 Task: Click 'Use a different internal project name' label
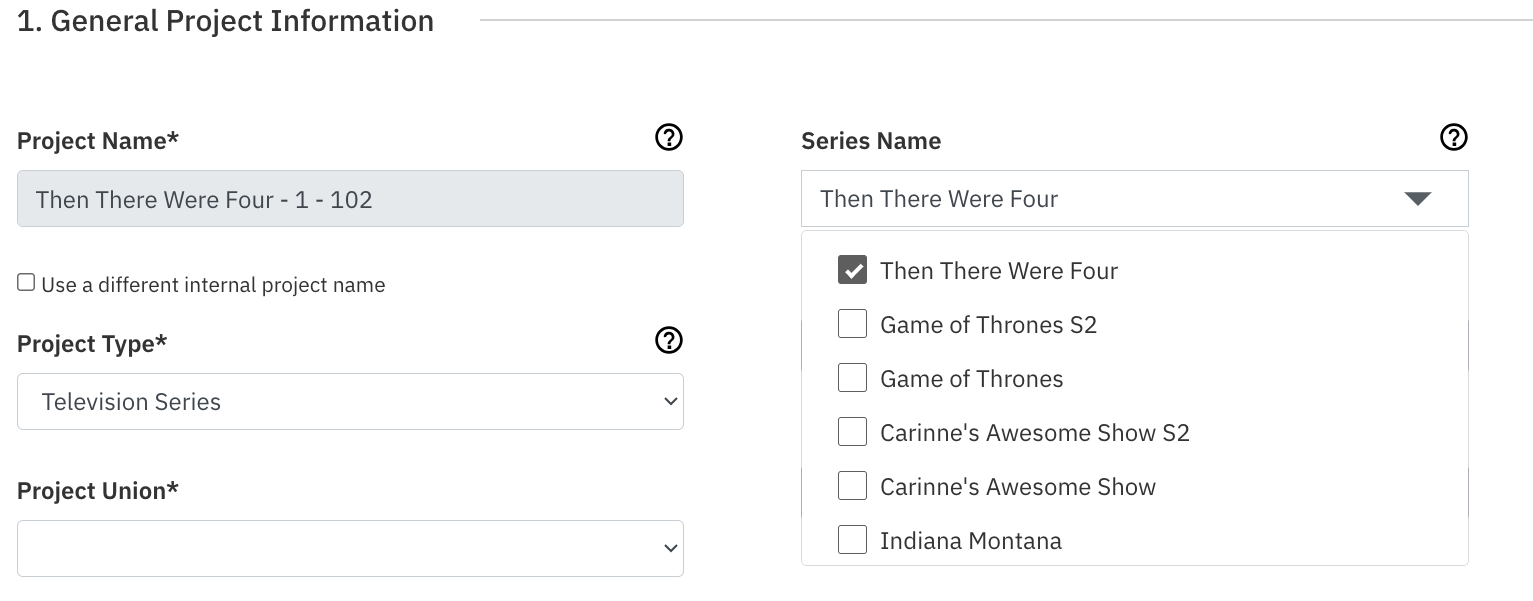(213, 285)
